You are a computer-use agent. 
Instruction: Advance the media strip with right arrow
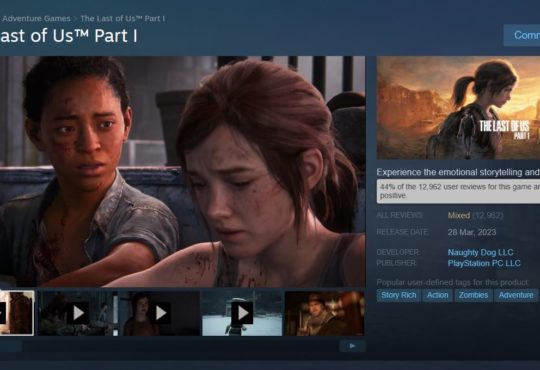coord(352,346)
